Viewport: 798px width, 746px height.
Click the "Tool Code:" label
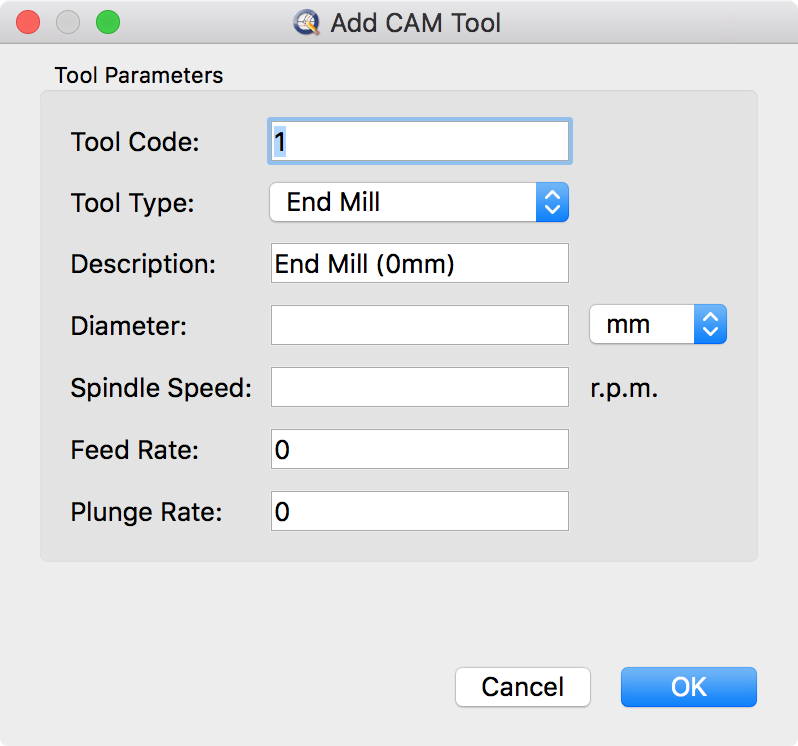pos(135,142)
